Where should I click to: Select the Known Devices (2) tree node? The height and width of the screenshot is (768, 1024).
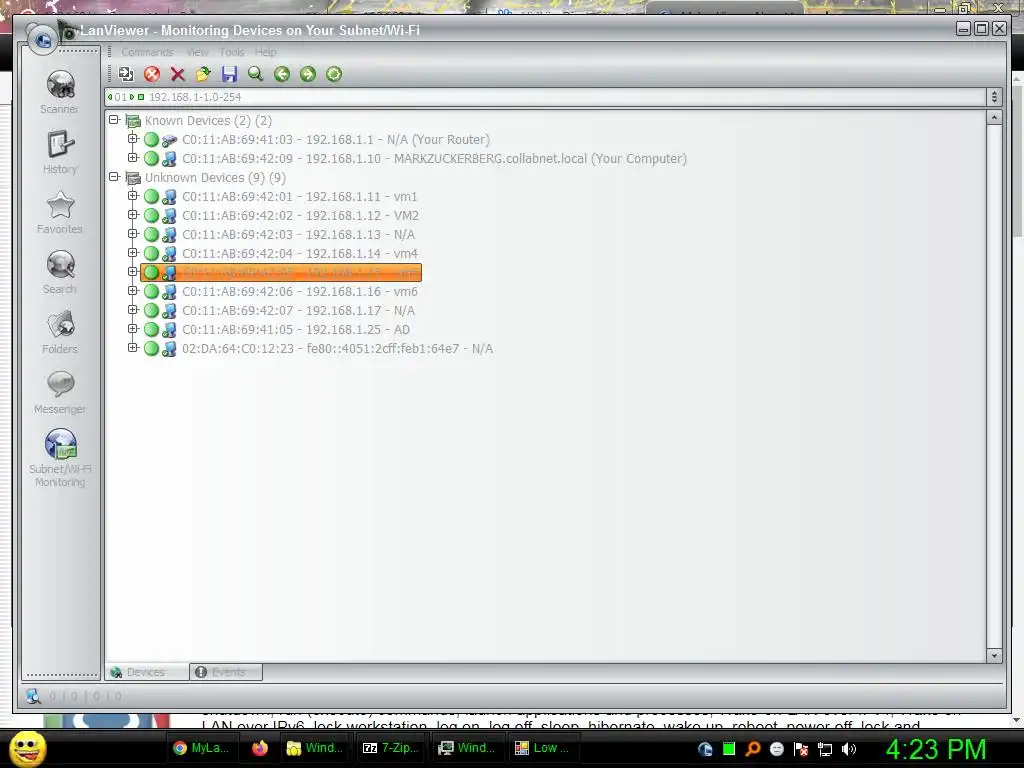[x=208, y=121]
